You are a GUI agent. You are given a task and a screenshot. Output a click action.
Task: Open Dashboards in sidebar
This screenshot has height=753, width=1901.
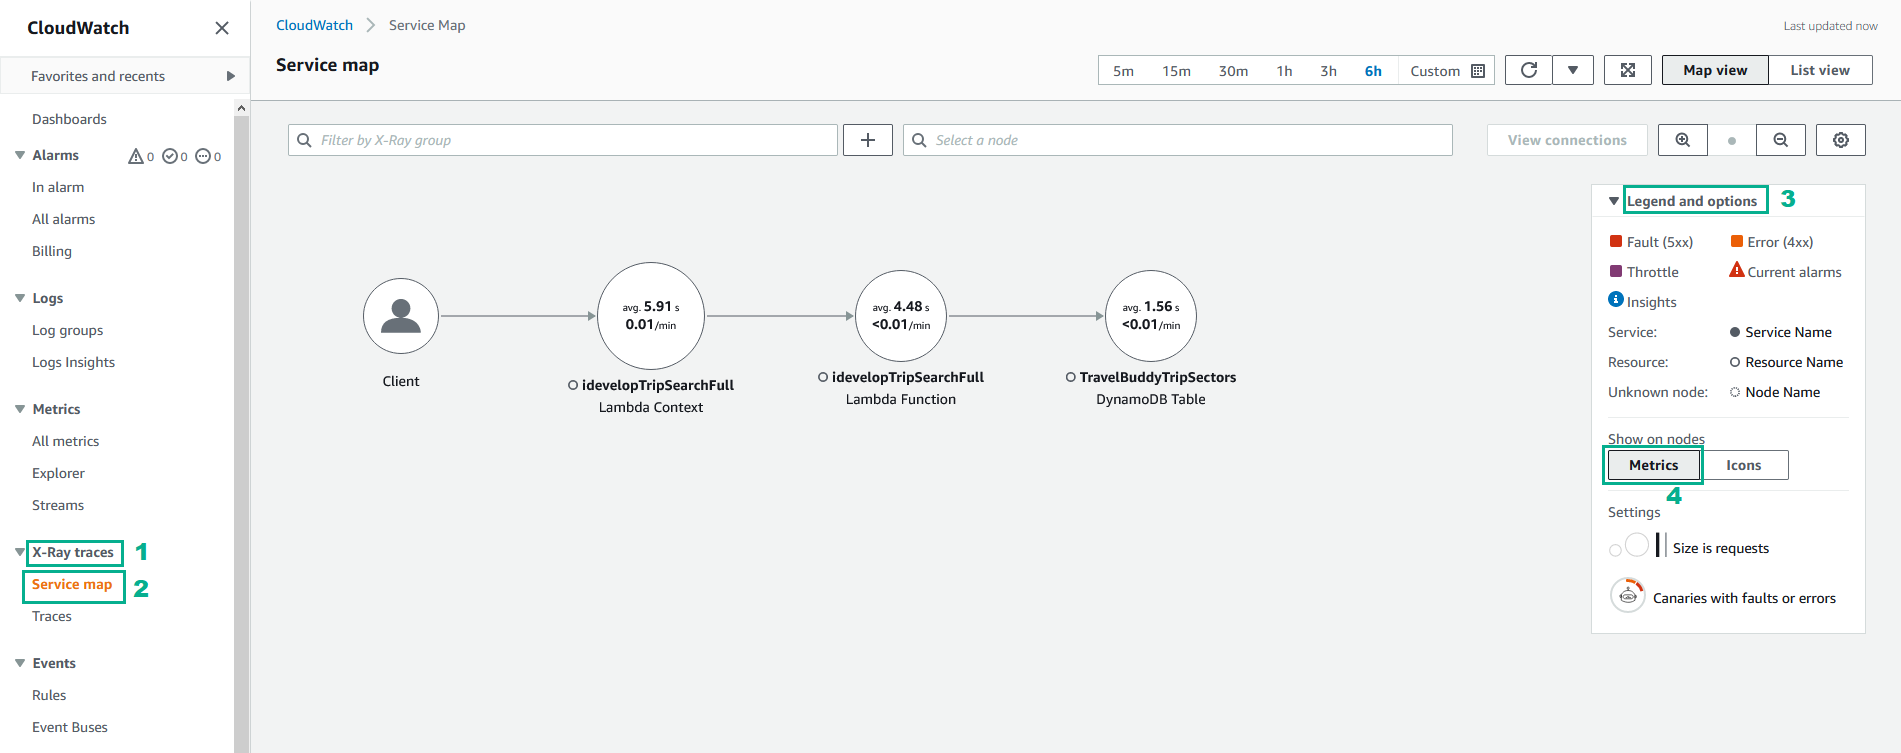point(69,119)
